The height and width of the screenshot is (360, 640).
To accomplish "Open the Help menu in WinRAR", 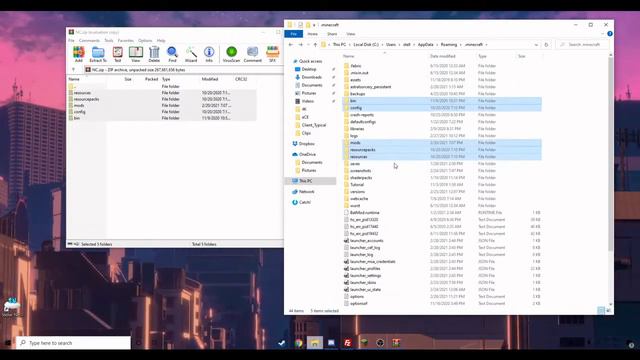I will click(161, 40).
